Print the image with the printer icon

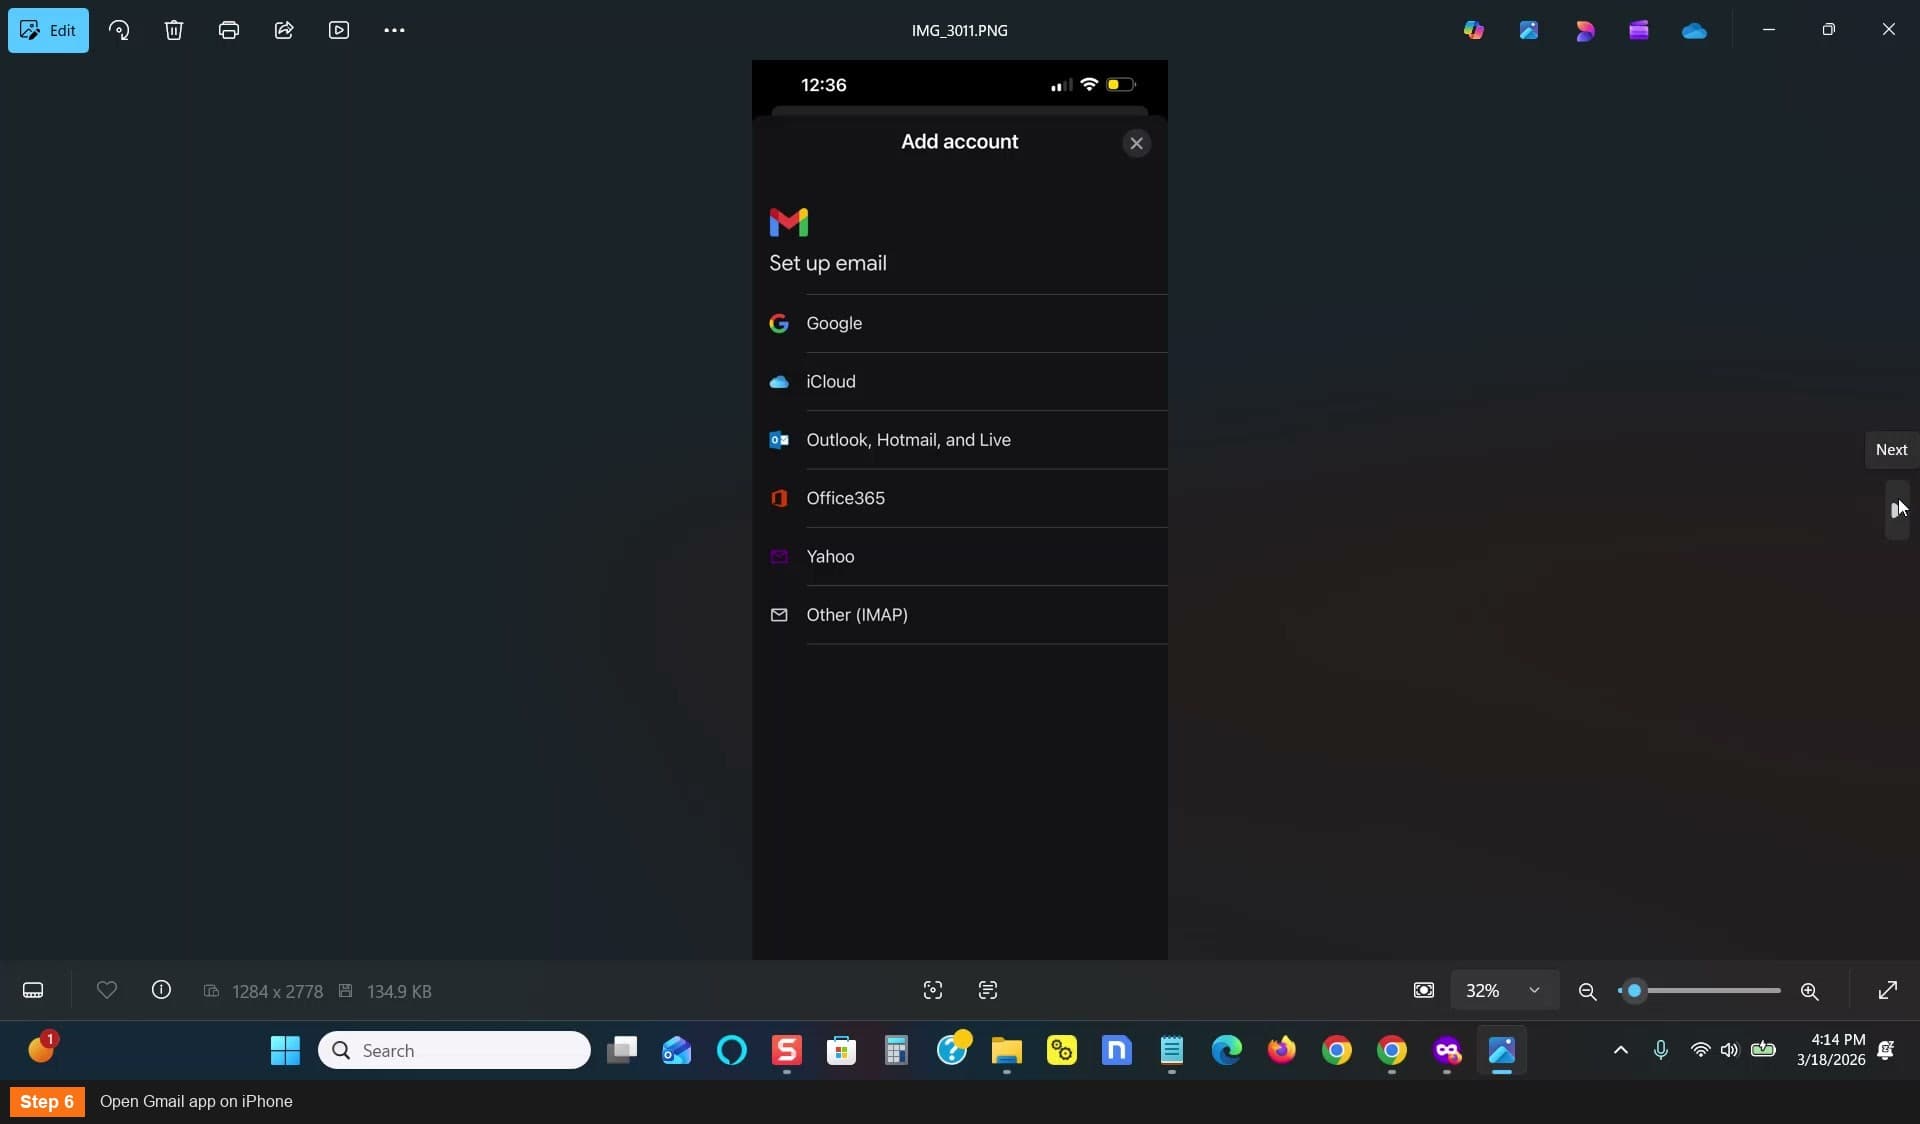[x=229, y=30]
